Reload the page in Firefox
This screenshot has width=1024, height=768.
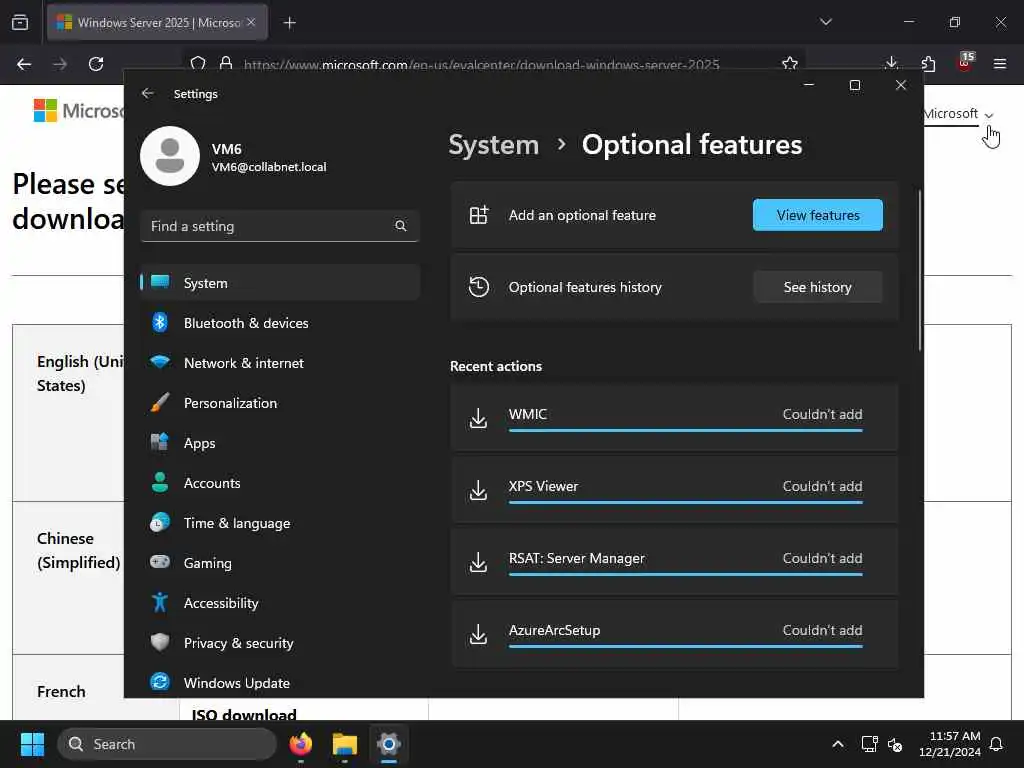tap(96, 64)
